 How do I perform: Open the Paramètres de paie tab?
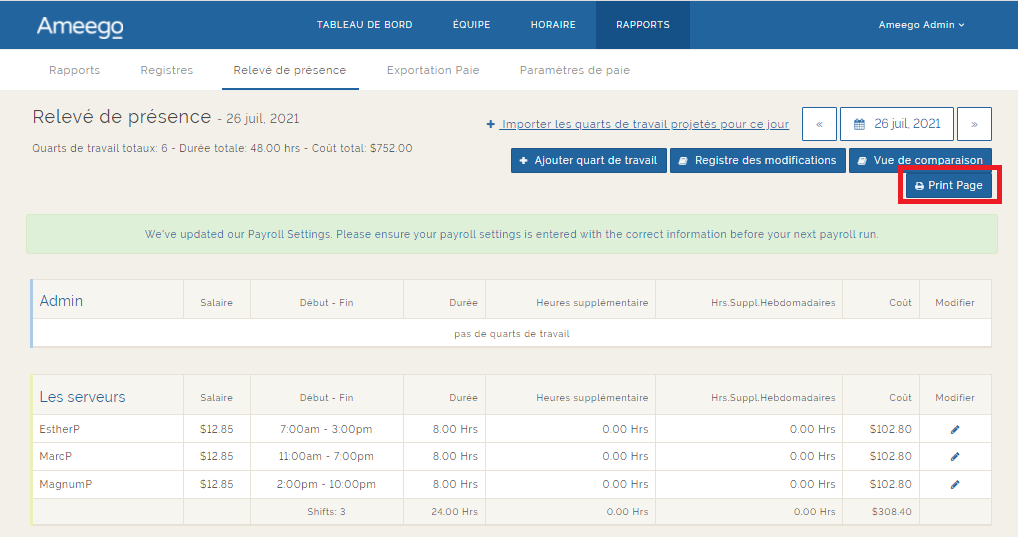point(574,70)
